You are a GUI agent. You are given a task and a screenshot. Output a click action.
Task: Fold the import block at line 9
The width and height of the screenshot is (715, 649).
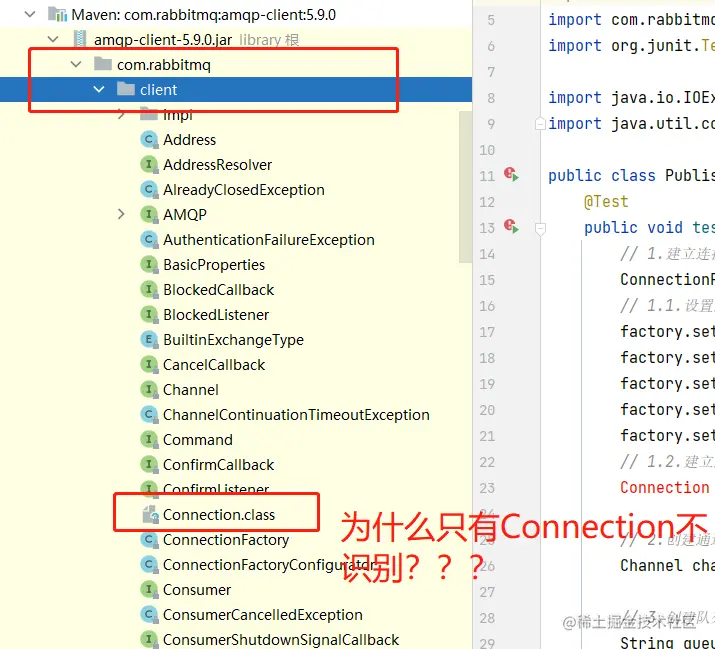coord(540,124)
